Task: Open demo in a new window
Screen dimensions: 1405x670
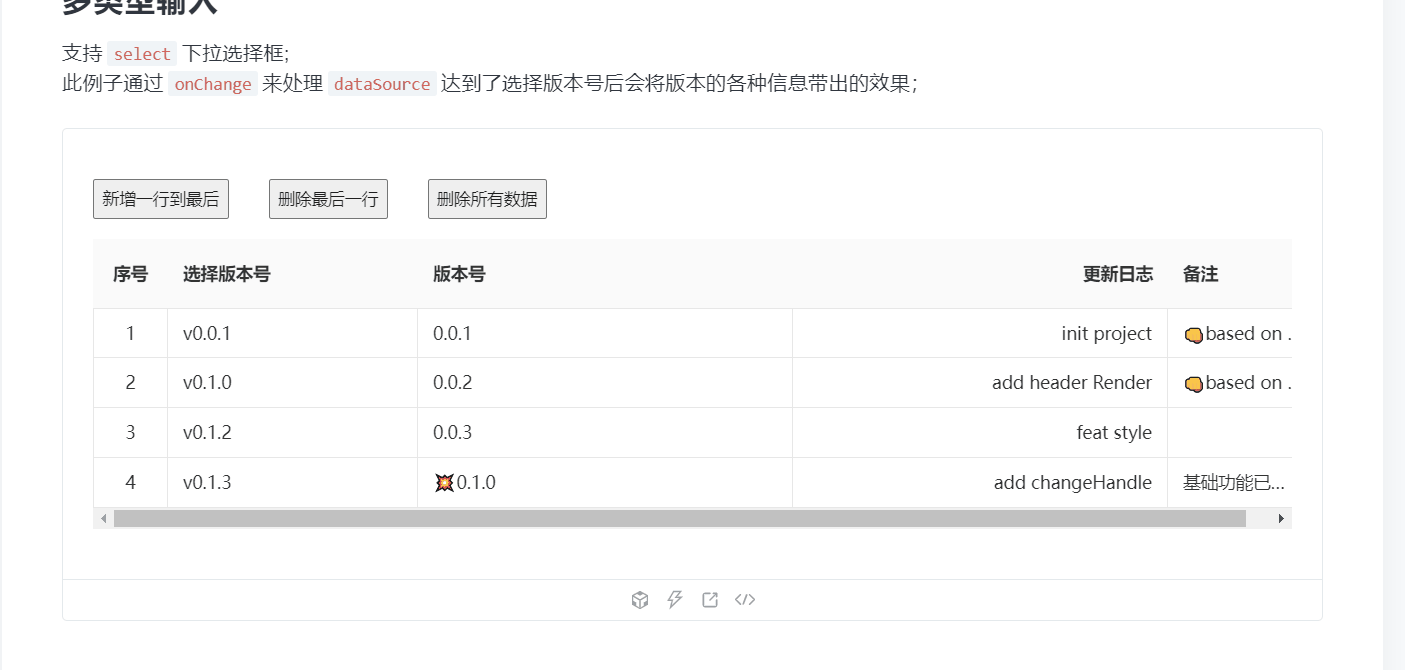Action: pyautogui.click(x=710, y=599)
